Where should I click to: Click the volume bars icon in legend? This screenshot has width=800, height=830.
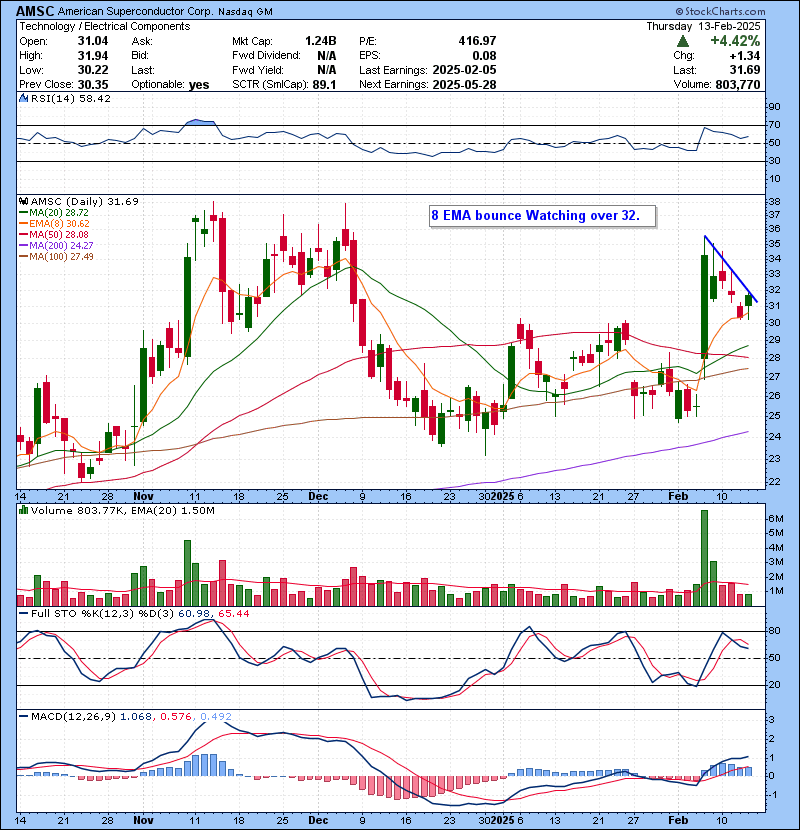[x=23, y=510]
